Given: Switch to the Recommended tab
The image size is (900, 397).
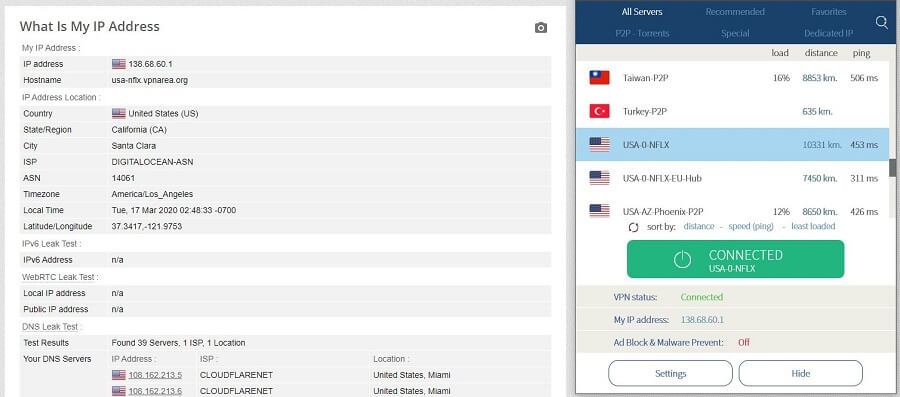Looking at the screenshot, I should coord(735,11).
